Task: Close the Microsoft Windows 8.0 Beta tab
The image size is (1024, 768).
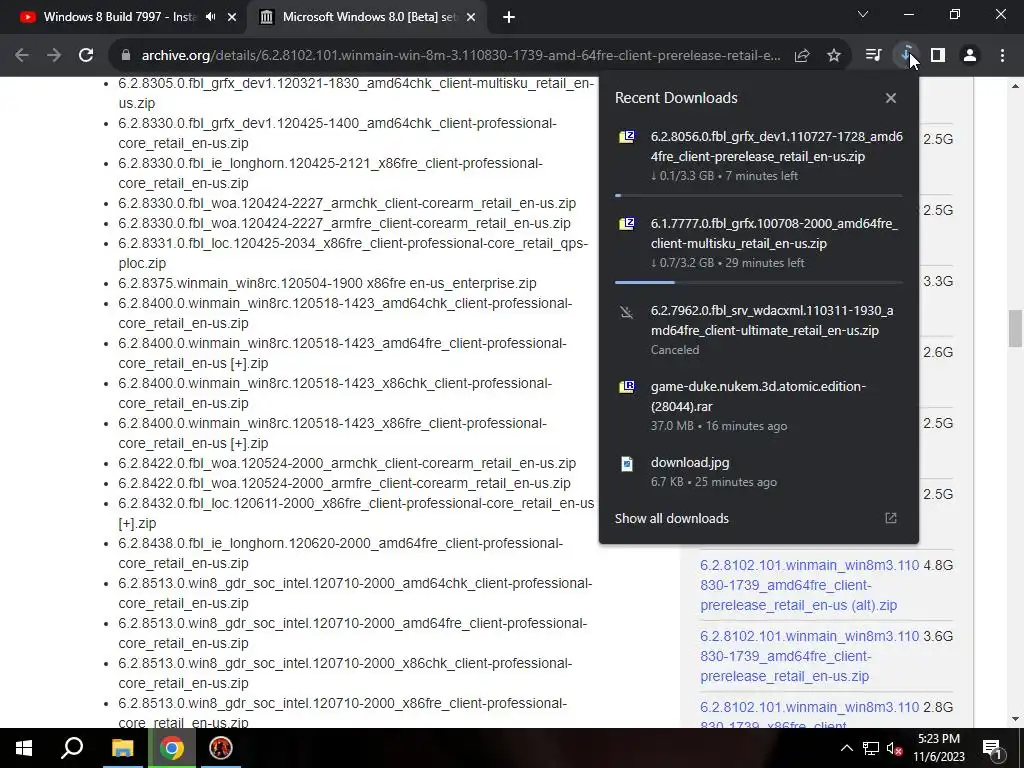Action: (x=471, y=17)
